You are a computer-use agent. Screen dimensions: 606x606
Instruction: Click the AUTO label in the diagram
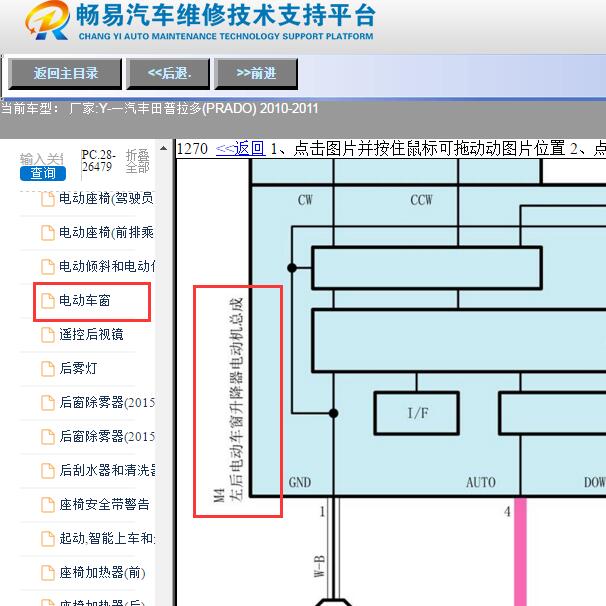(x=480, y=482)
